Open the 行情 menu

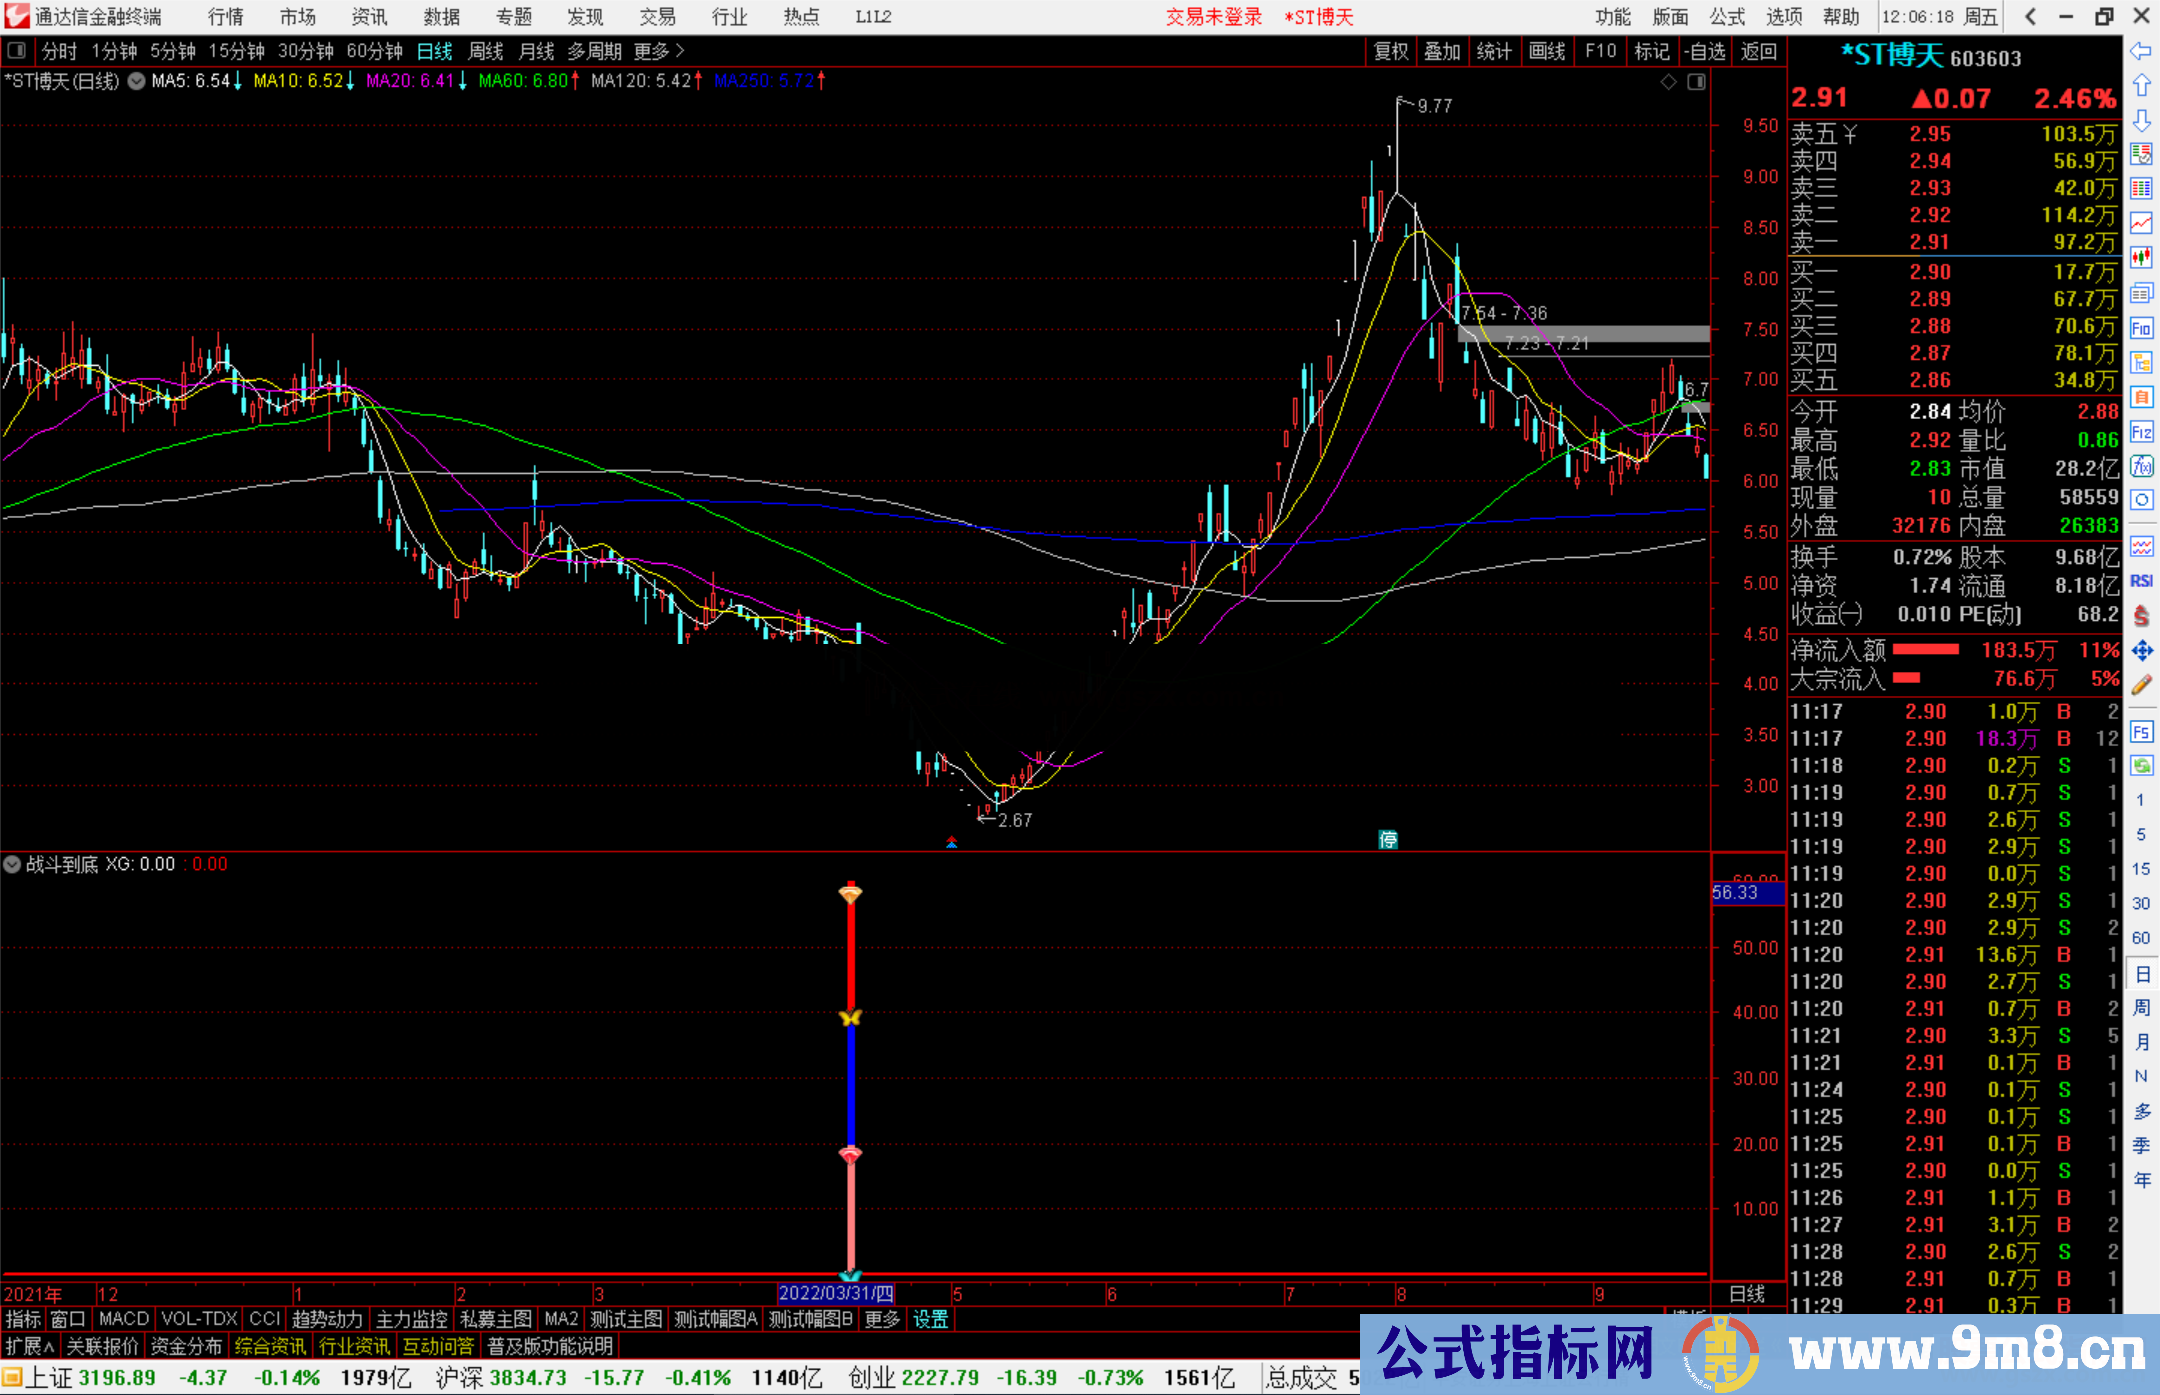coord(226,17)
